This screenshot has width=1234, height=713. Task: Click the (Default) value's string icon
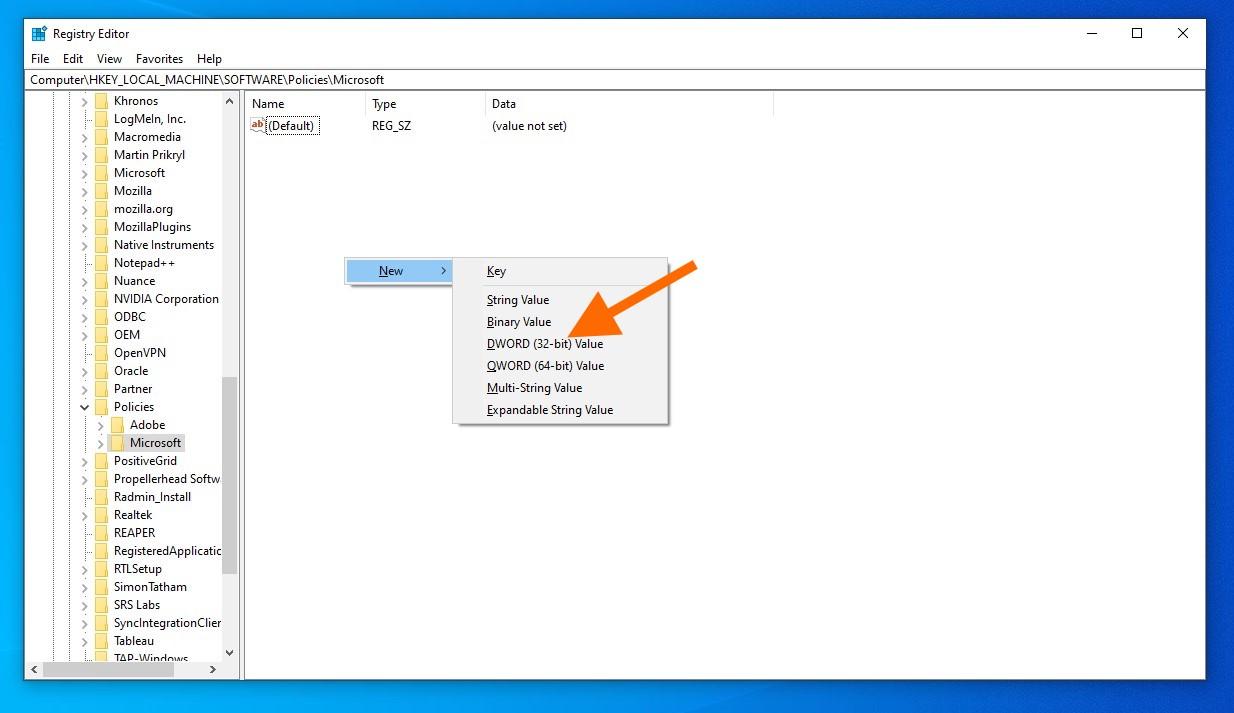(258, 125)
